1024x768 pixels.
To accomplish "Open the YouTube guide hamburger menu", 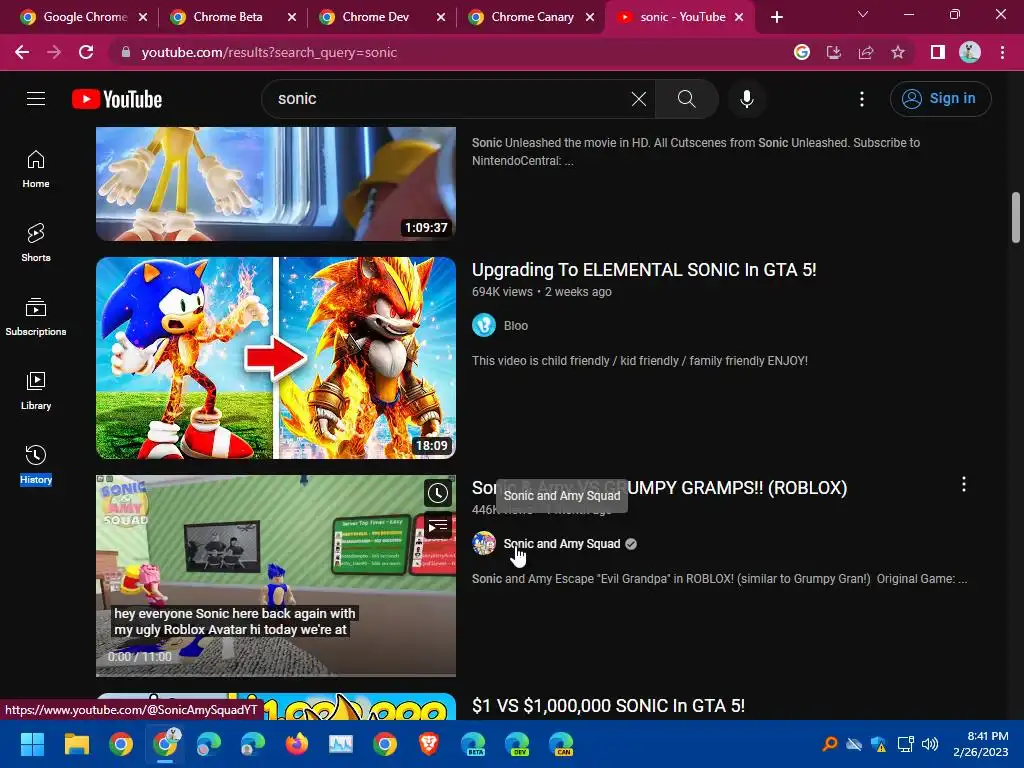I will tap(36, 99).
